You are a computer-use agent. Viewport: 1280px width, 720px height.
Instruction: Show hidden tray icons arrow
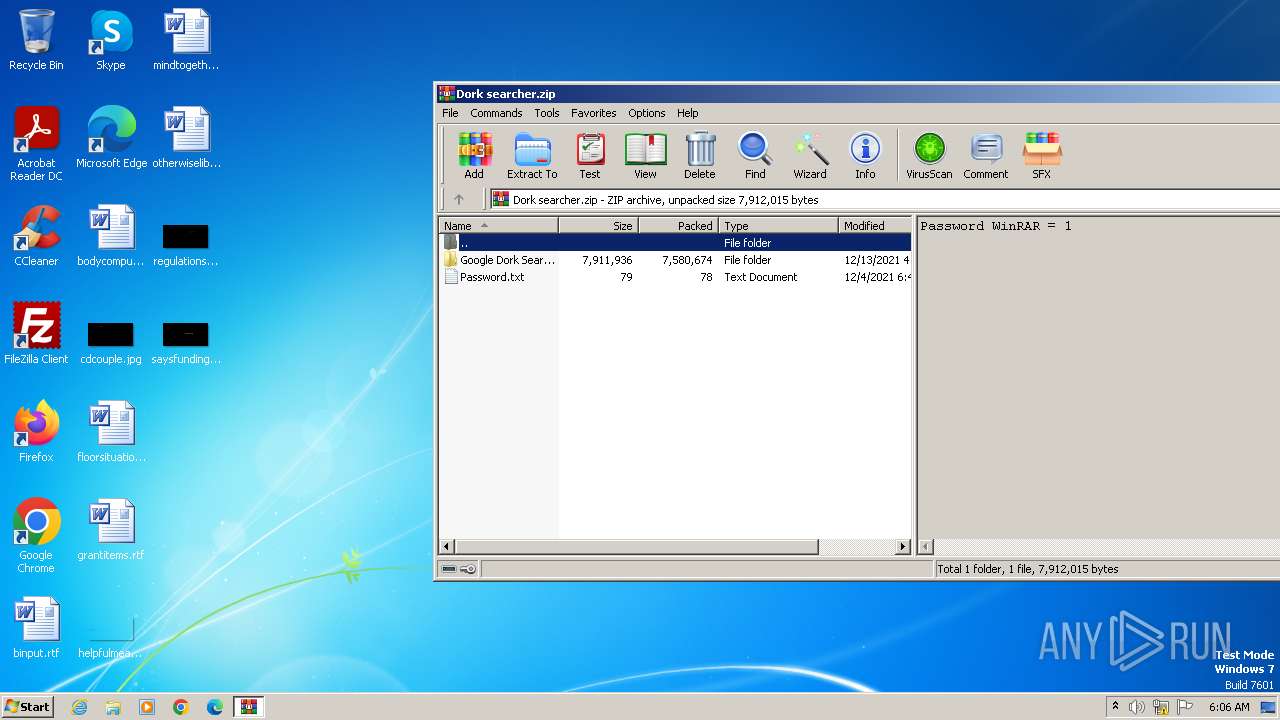point(1115,707)
